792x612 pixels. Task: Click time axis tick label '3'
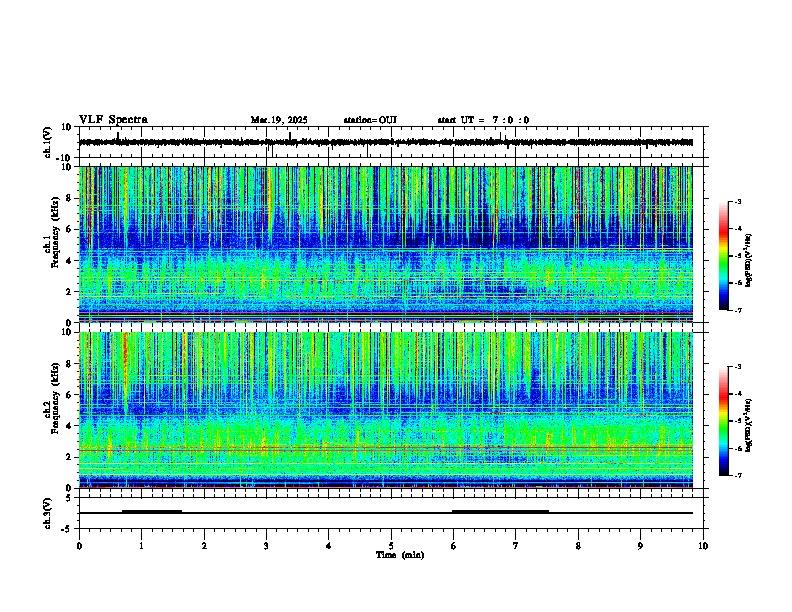[x=266, y=546]
